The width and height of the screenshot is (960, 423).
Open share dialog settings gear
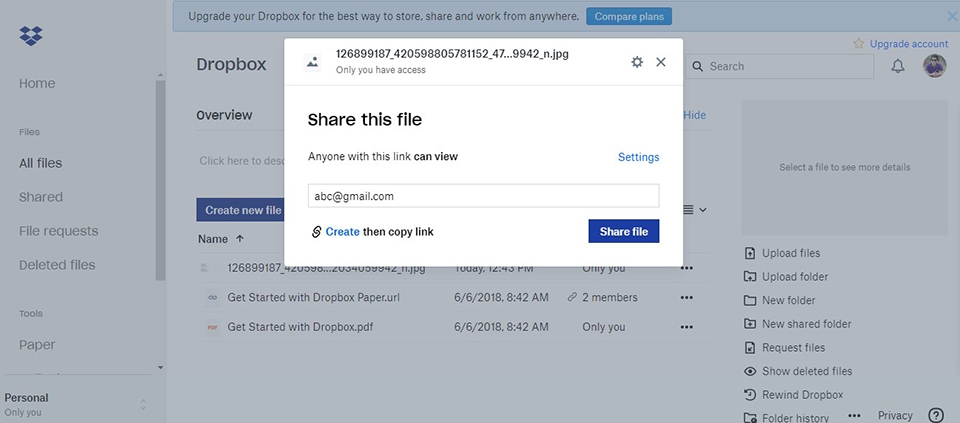click(x=637, y=62)
